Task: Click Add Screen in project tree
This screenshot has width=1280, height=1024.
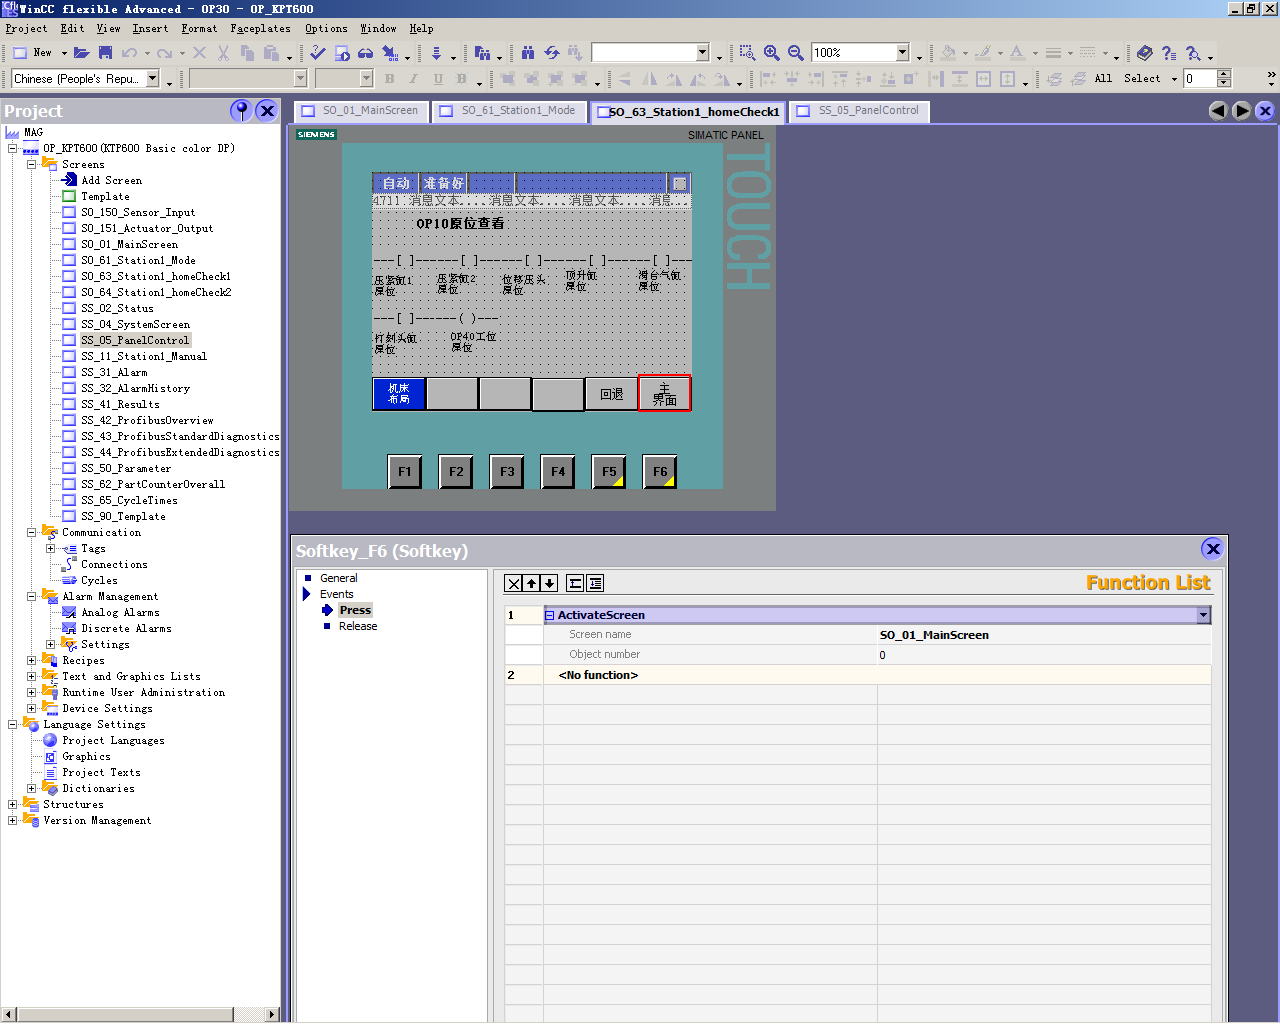Action: 111,180
